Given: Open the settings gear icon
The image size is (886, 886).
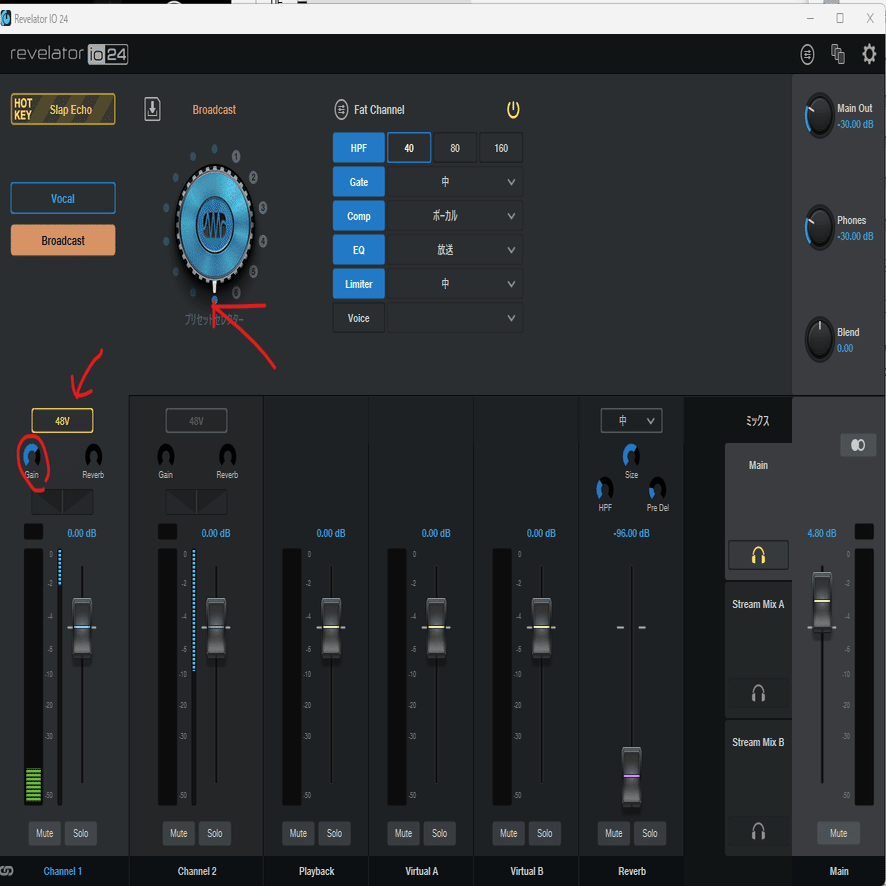Looking at the screenshot, I should [868, 54].
